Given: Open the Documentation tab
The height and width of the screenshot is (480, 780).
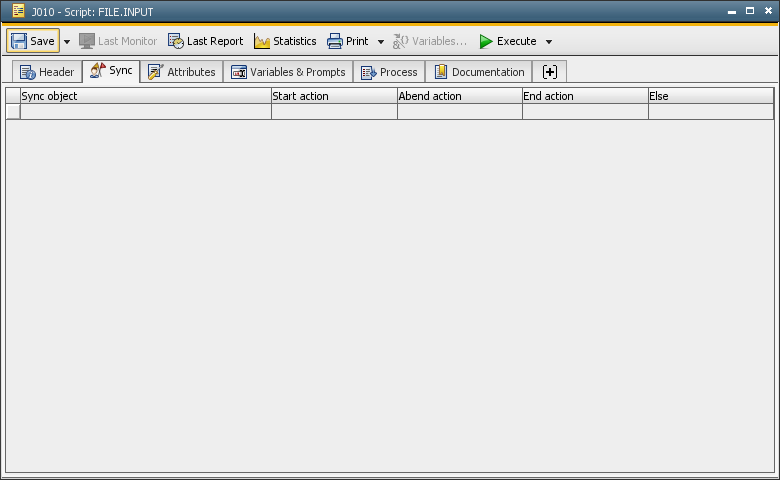Looking at the screenshot, I should coord(479,72).
